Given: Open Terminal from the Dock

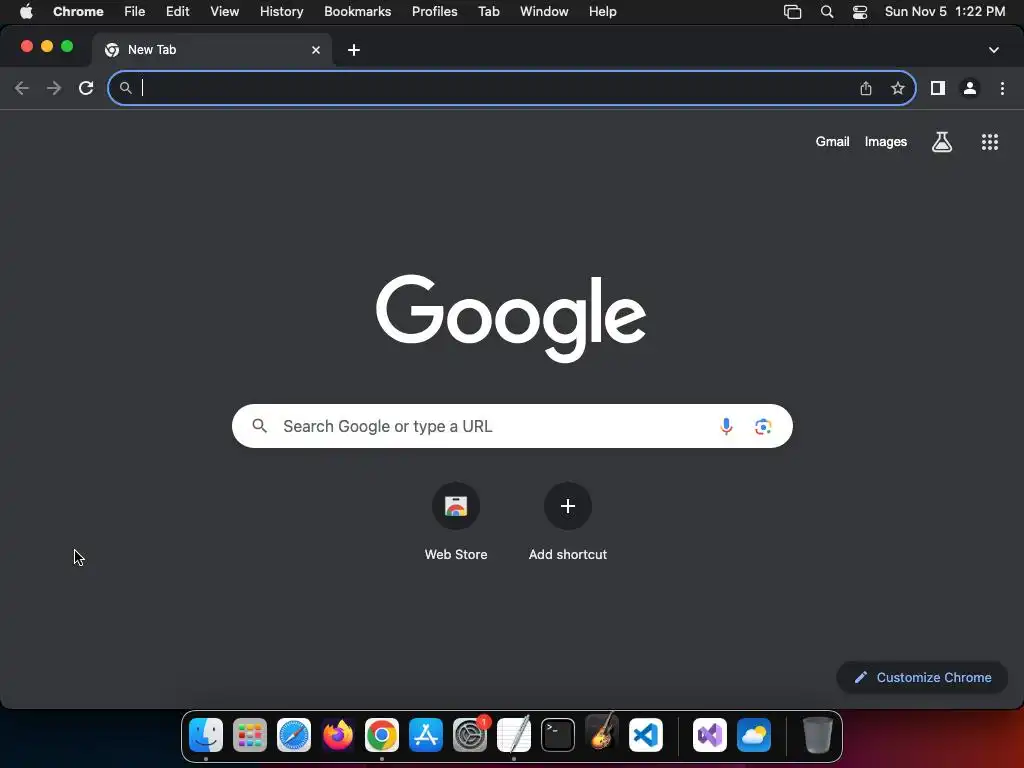Looking at the screenshot, I should 558,735.
